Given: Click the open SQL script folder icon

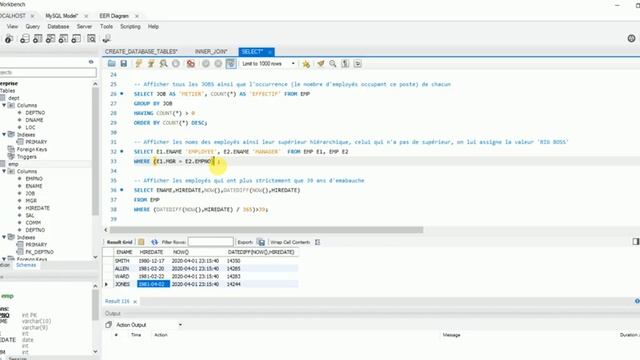Looking at the screenshot, I should (111, 64).
